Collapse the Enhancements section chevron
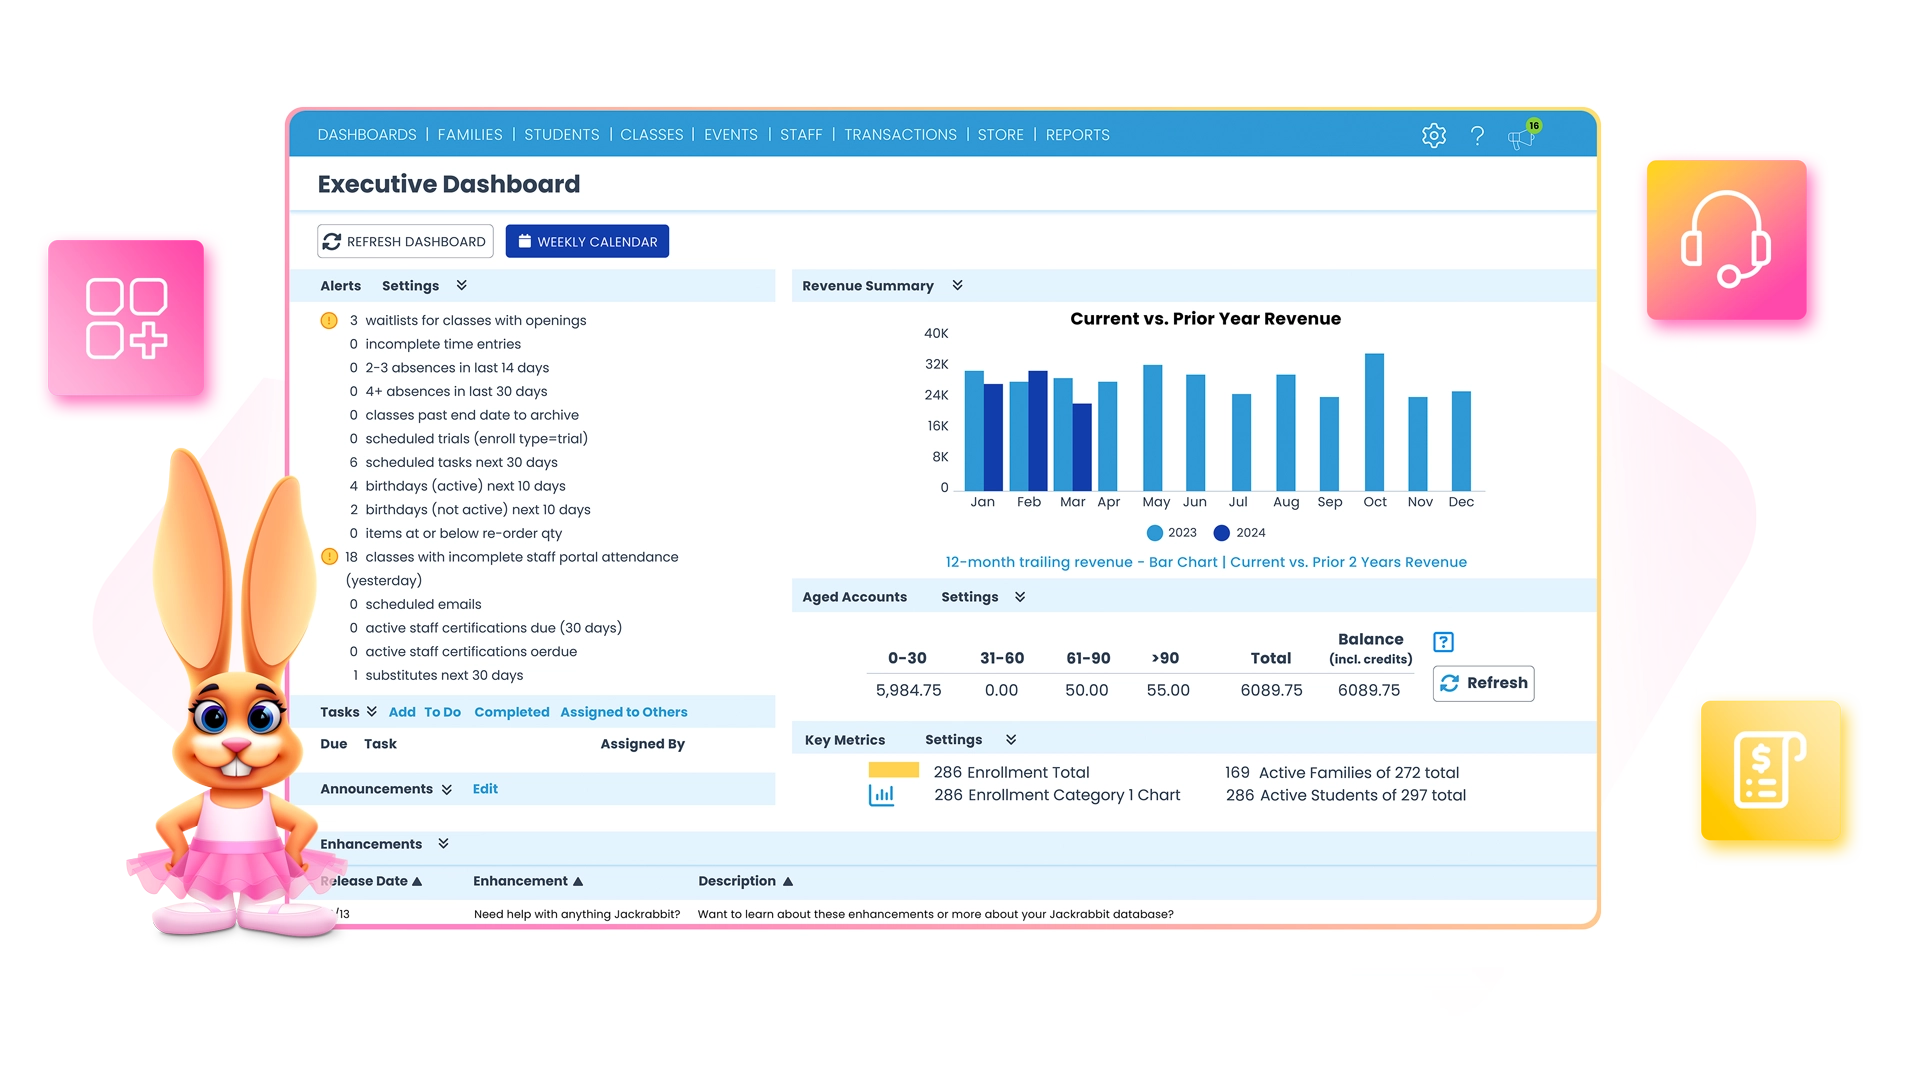1920x1080 pixels. 441,843
